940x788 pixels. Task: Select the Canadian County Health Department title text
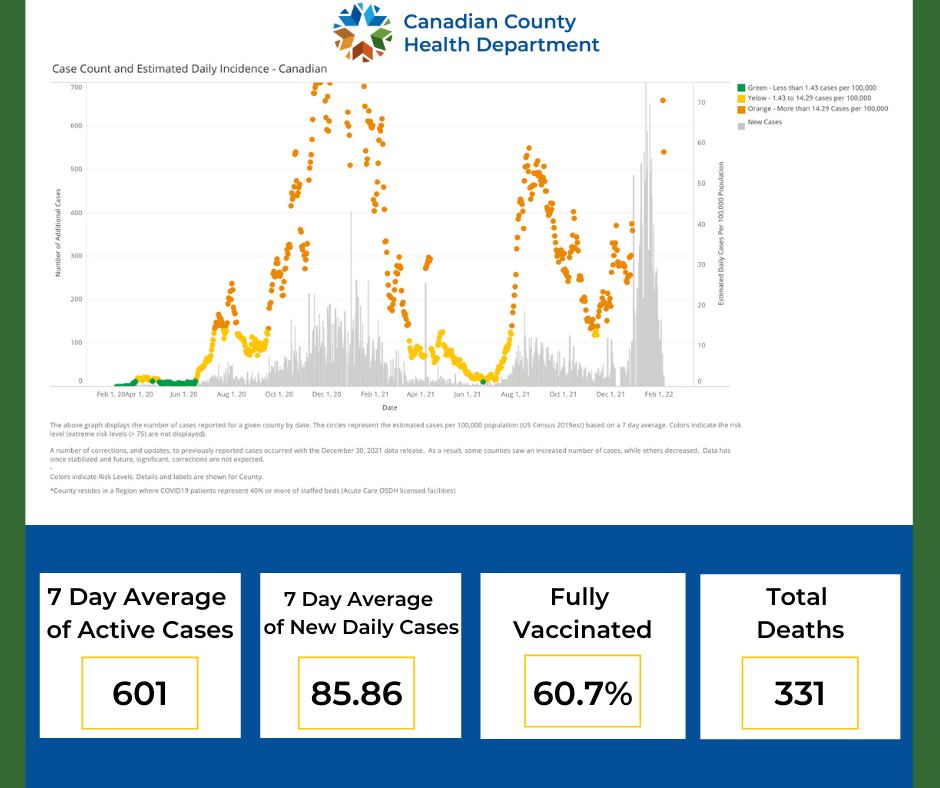501,33
